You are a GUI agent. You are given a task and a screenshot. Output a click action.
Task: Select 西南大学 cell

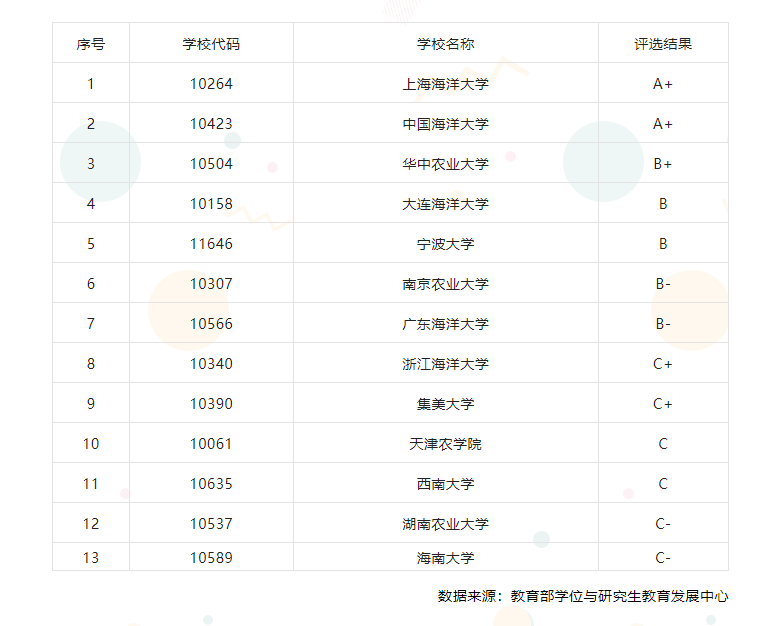[x=445, y=483]
